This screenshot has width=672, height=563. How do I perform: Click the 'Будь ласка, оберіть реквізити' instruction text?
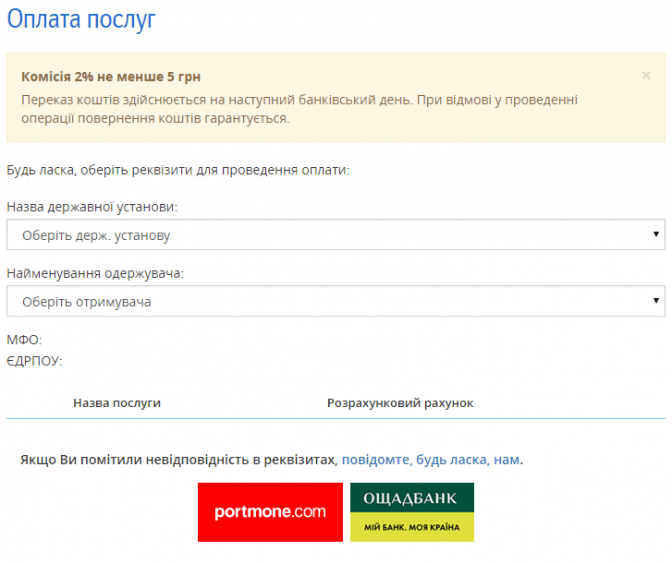point(177,170)
